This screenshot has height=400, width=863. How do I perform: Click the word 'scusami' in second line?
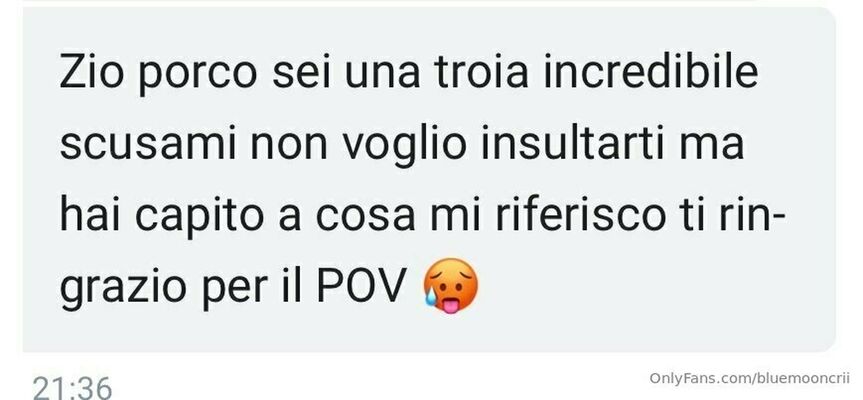pyautogui.click(x=148, y=144)
